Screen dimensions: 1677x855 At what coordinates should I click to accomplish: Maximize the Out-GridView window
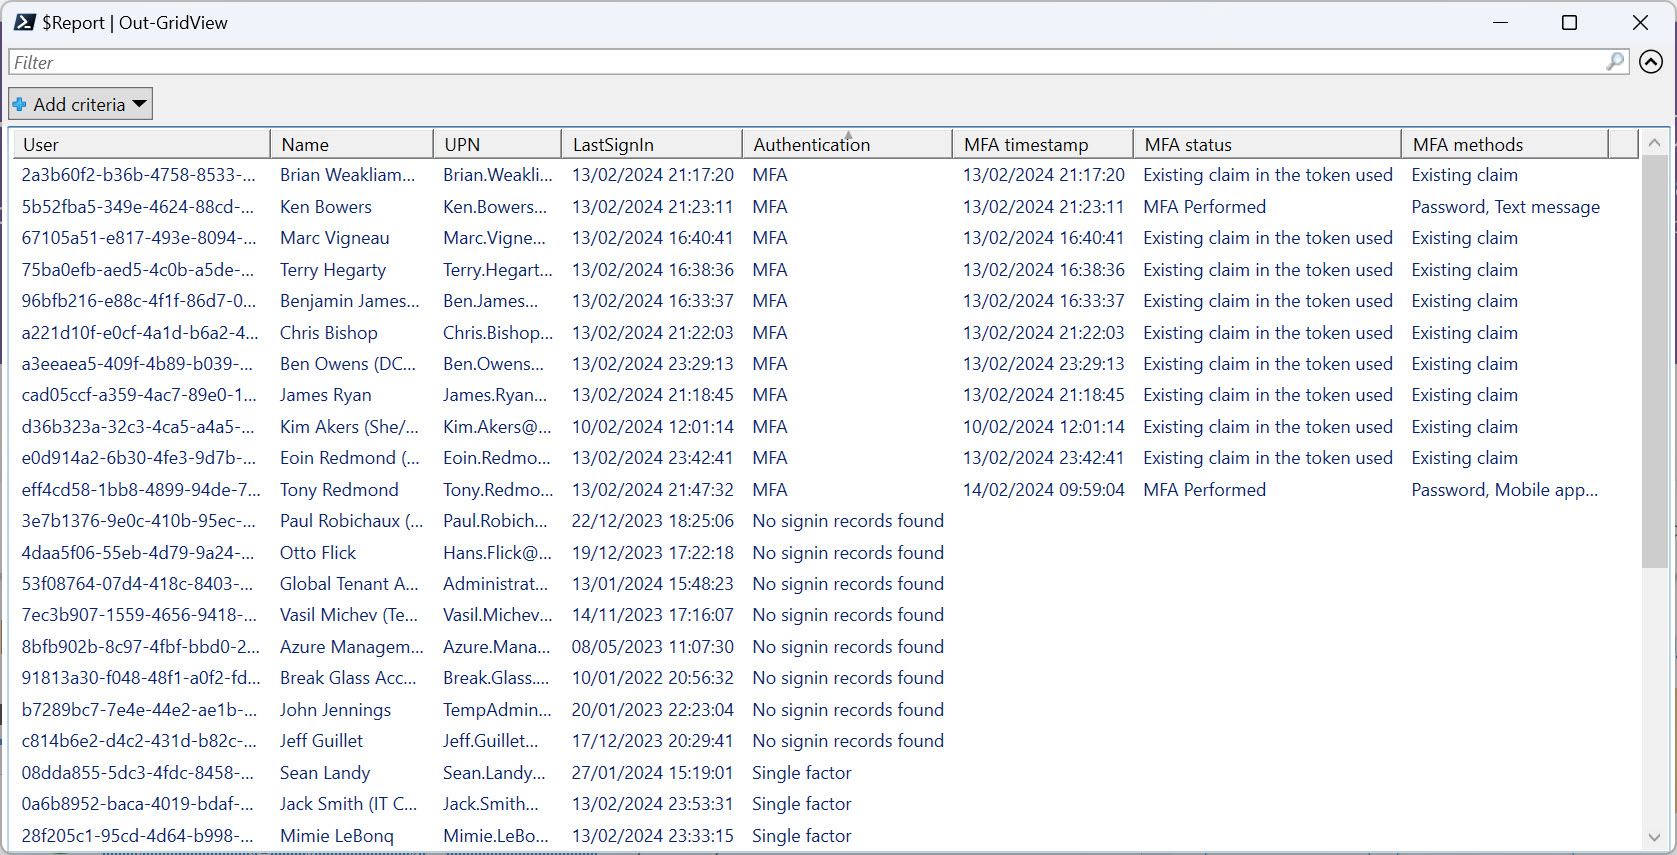(x=1569, y=23)
